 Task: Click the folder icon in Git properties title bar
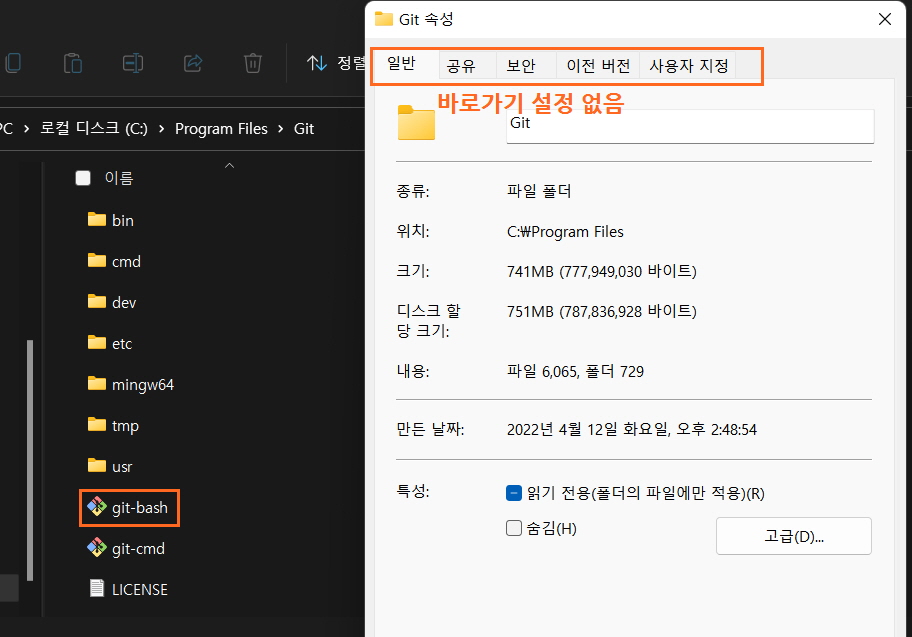click(x=383, y=19)
